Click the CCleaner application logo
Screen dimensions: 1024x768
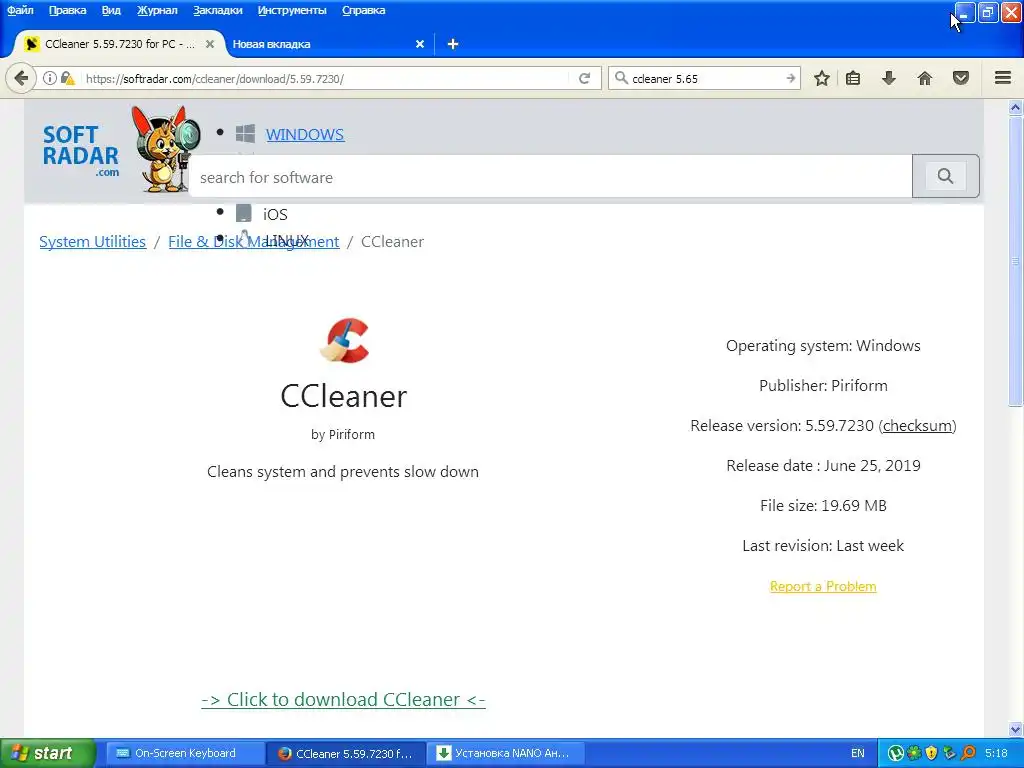(345, 340)
